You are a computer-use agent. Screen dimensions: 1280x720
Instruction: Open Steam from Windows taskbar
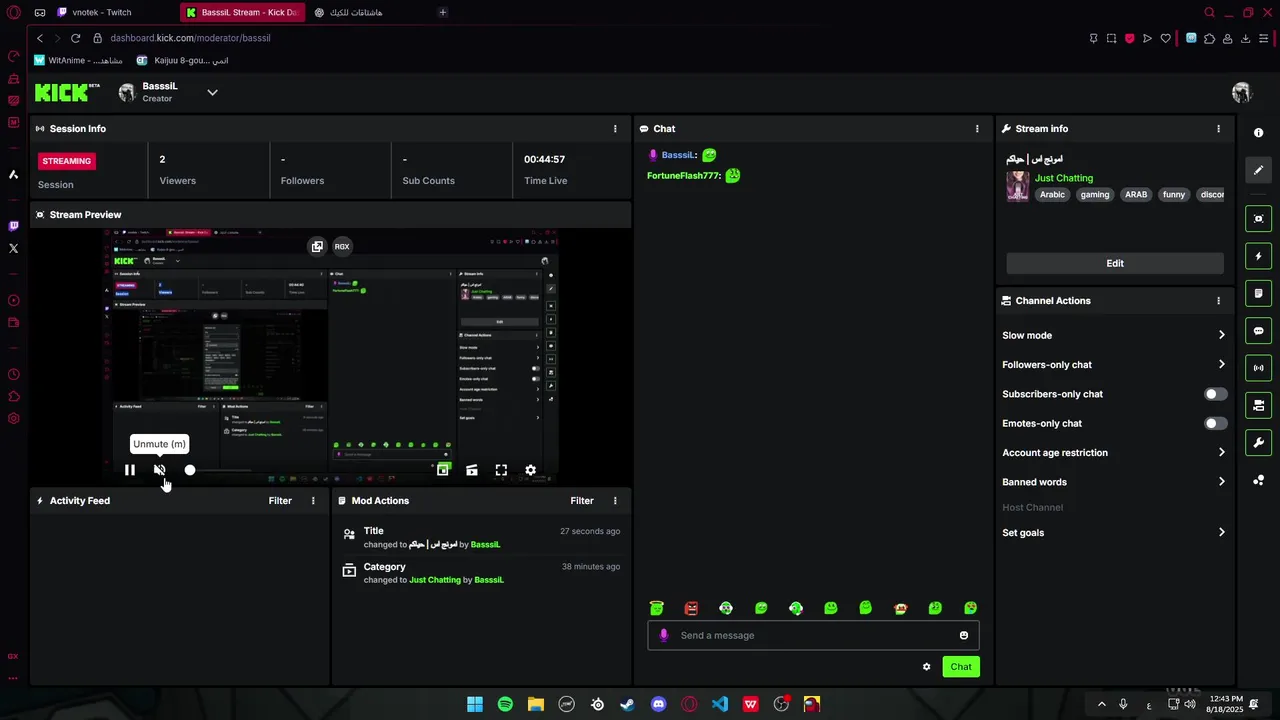pyautogui.click(x=627, y=704)
